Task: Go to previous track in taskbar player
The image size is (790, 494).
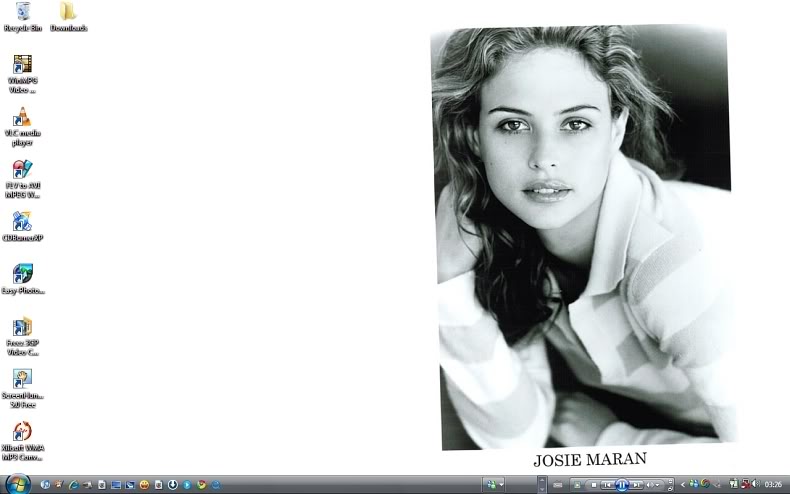Action: pos(606,485)
